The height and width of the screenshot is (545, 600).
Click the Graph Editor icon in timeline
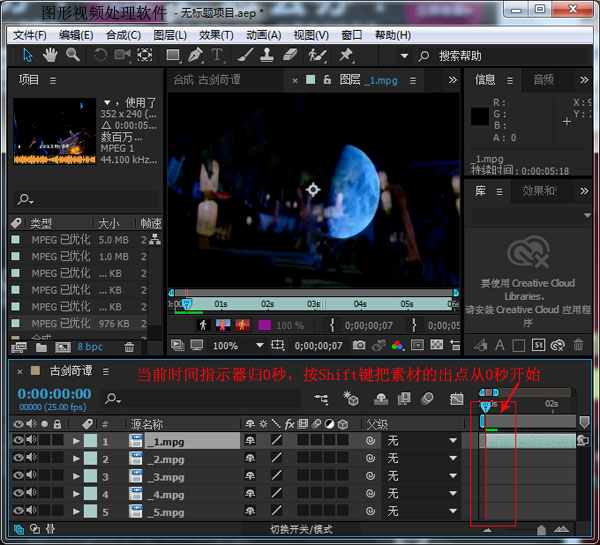[x=456, y=399]
